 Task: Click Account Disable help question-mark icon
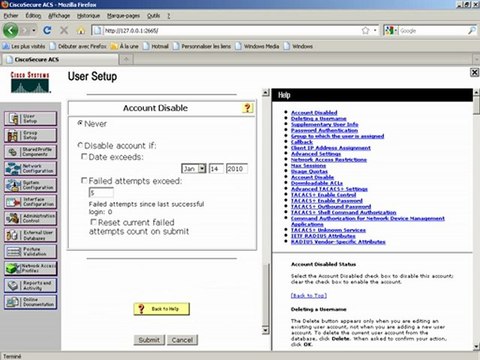tap(247, 108)
